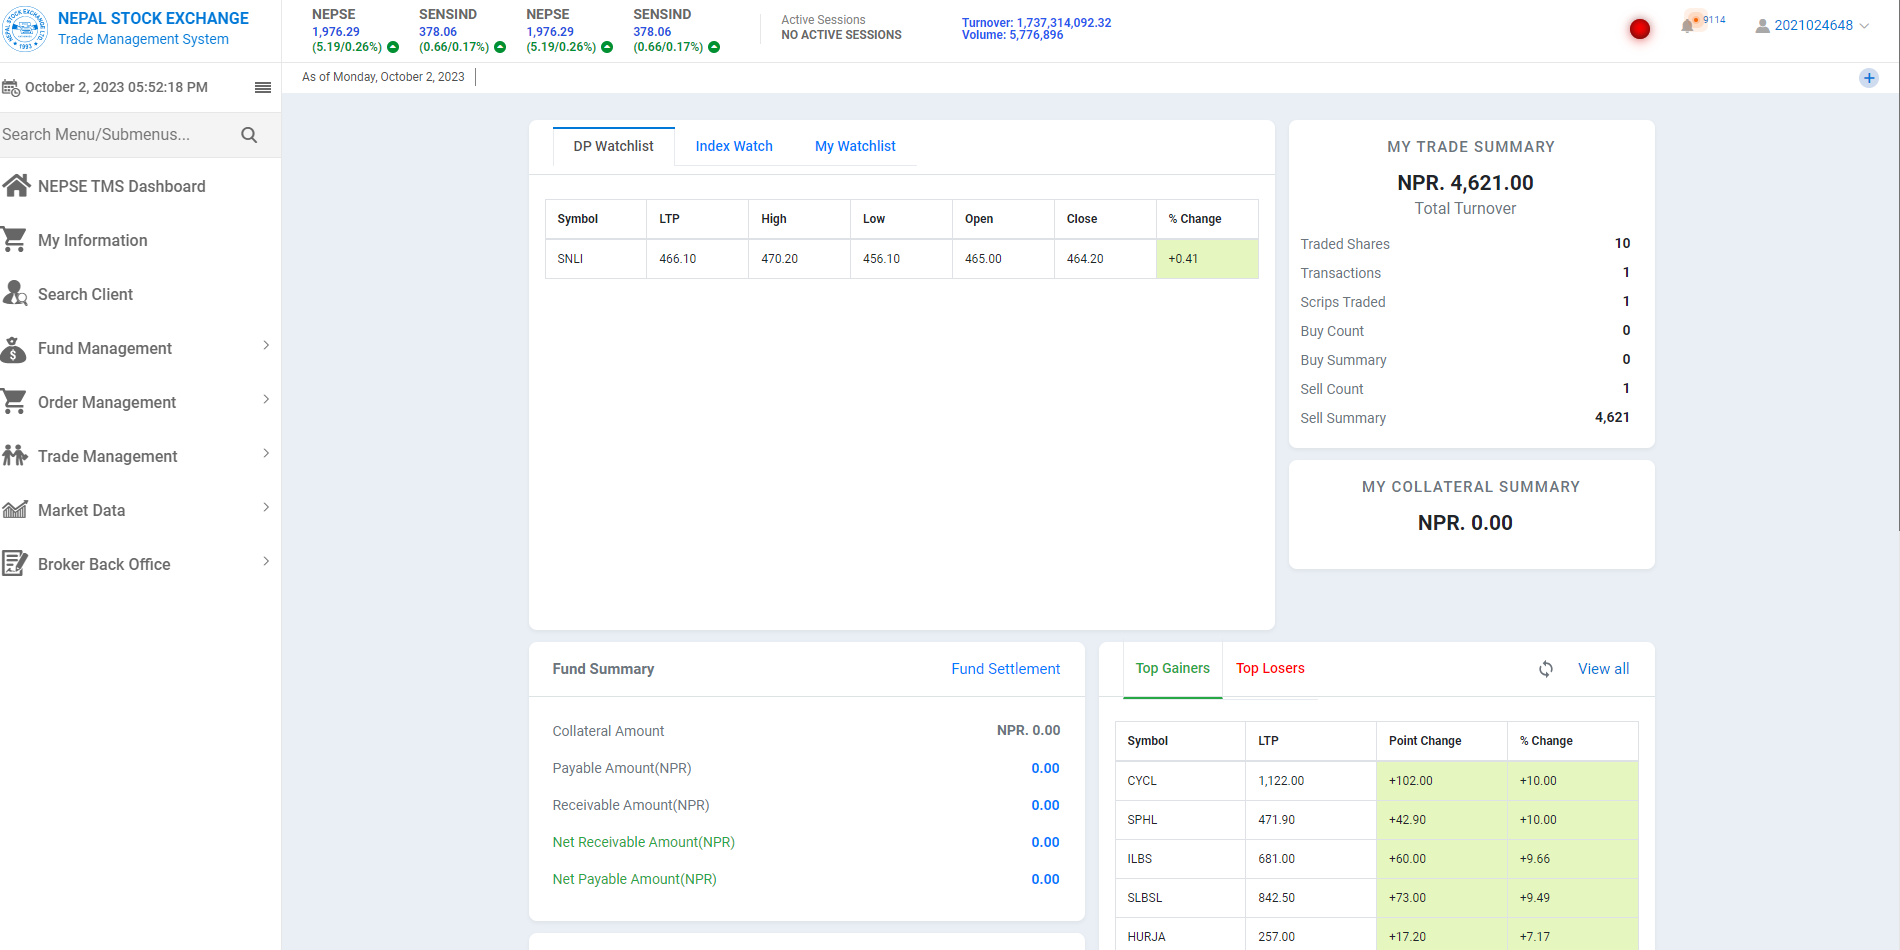Screen dimensions: 1900x950
Task: Click the calendar icon beside the date
Action: [x=11, y=88]
